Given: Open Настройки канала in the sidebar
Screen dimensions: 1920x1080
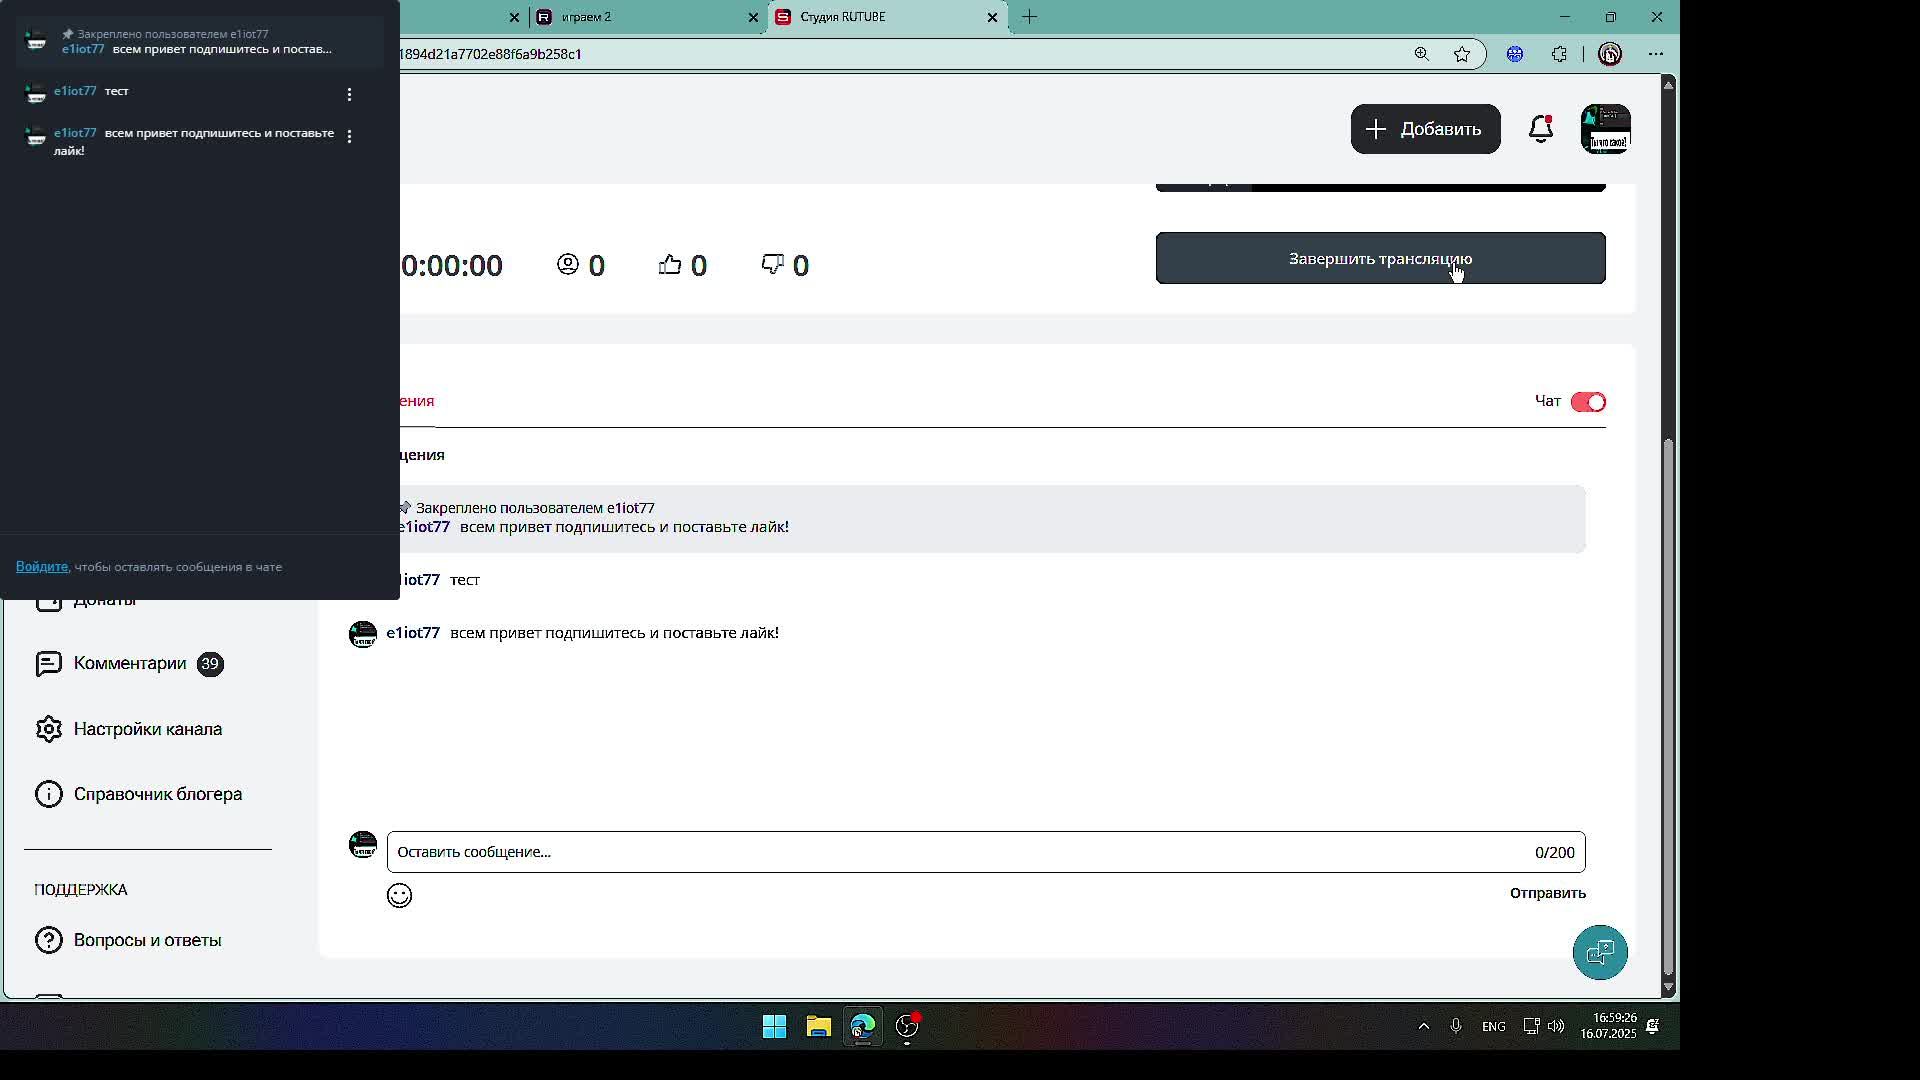Looking at the screenshot, I should pos(147,729).
